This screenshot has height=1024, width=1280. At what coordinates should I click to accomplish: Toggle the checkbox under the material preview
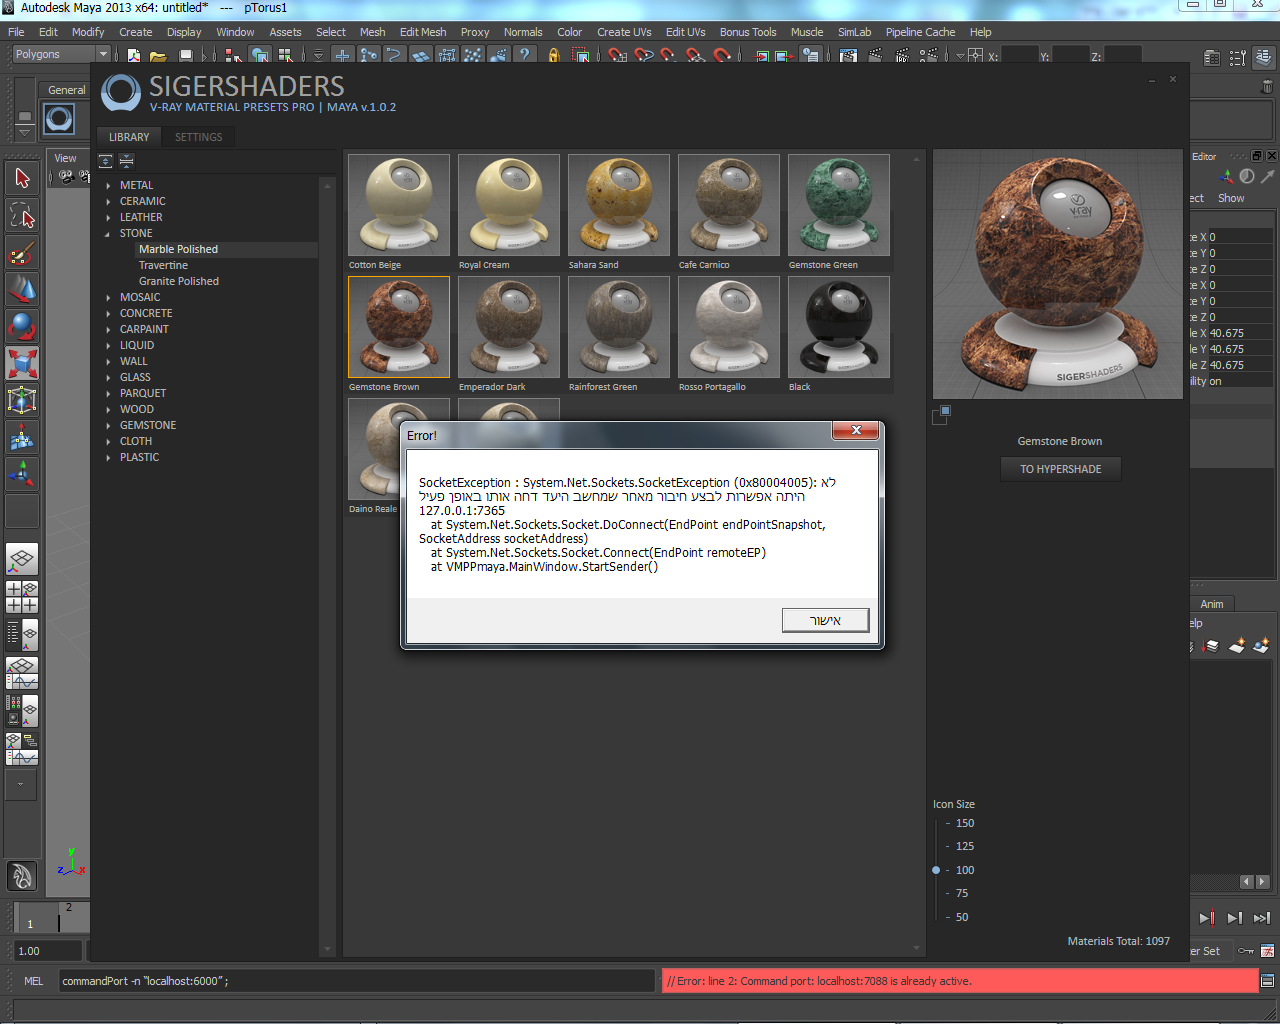point(940,416)
